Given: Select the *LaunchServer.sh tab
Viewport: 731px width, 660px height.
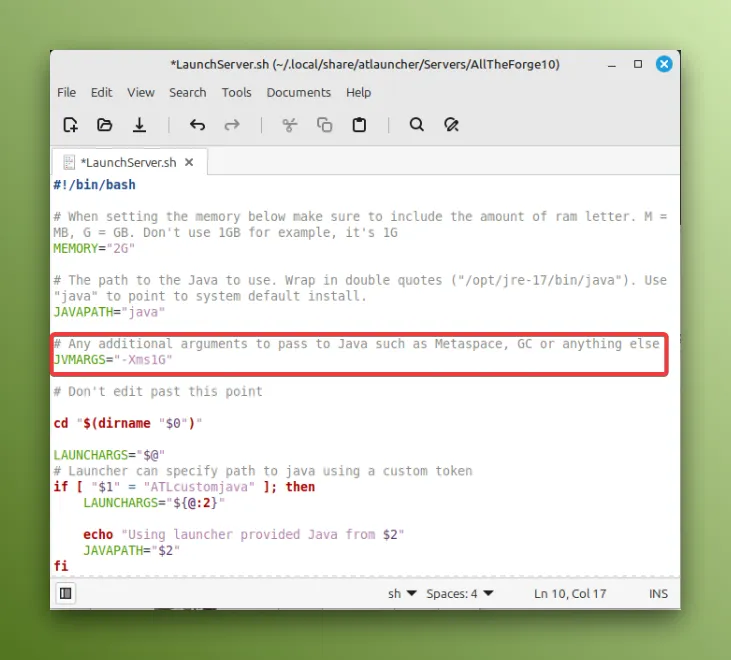Looking at the screenshot, I should point(129,162).
